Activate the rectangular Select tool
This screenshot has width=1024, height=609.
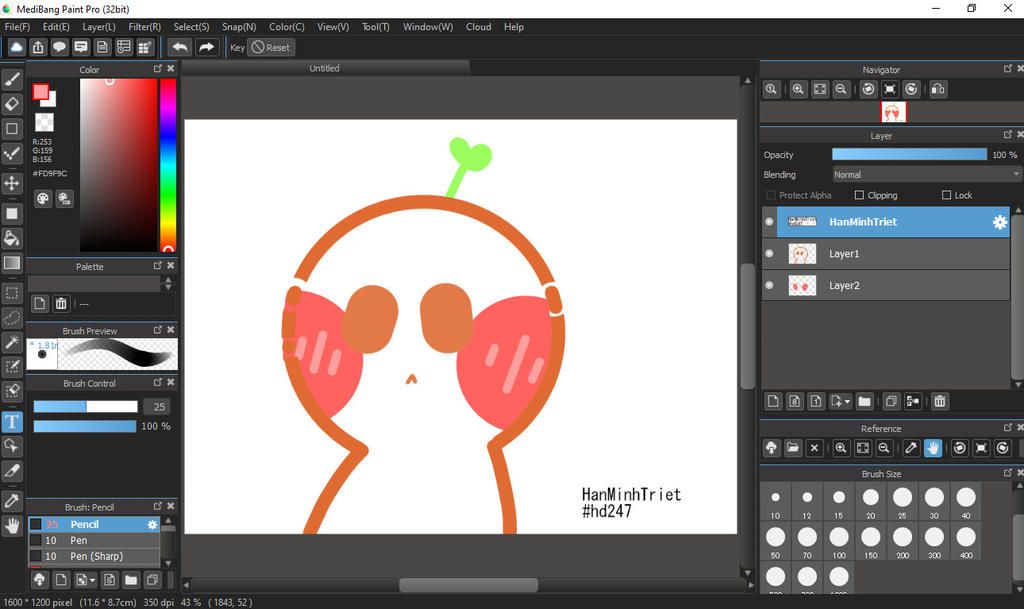tap(12, 293)
